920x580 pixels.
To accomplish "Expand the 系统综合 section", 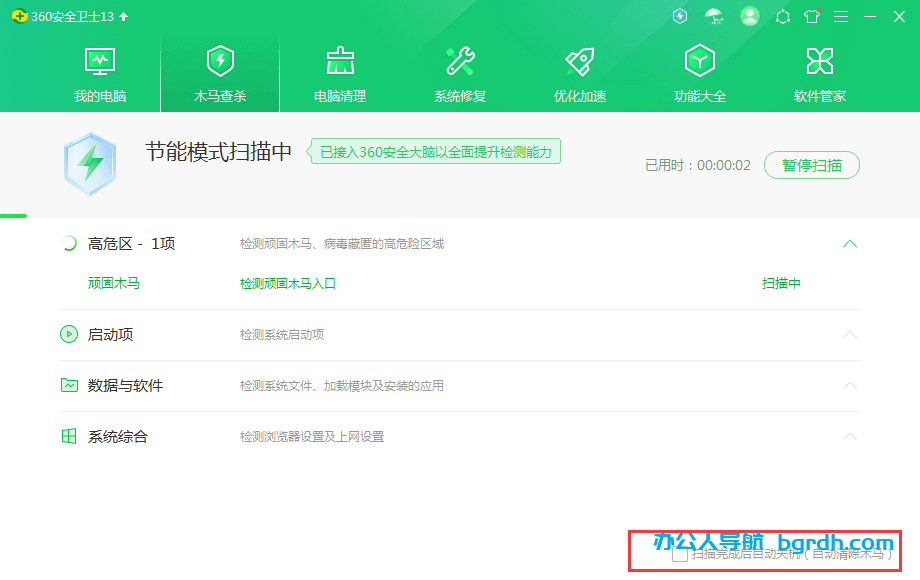I will click(x=851, y=436).
